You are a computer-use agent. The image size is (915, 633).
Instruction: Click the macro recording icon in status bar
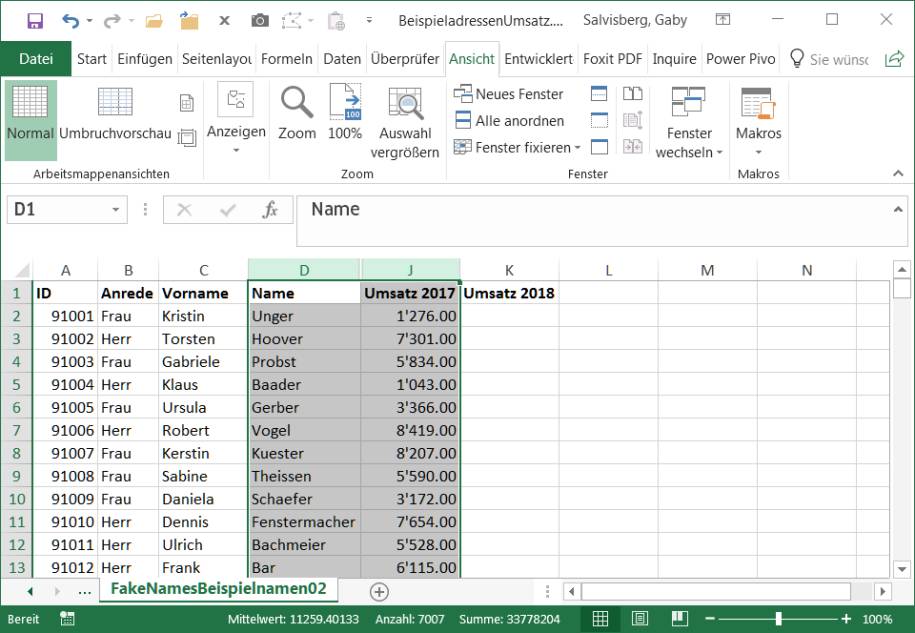point(67,619)
